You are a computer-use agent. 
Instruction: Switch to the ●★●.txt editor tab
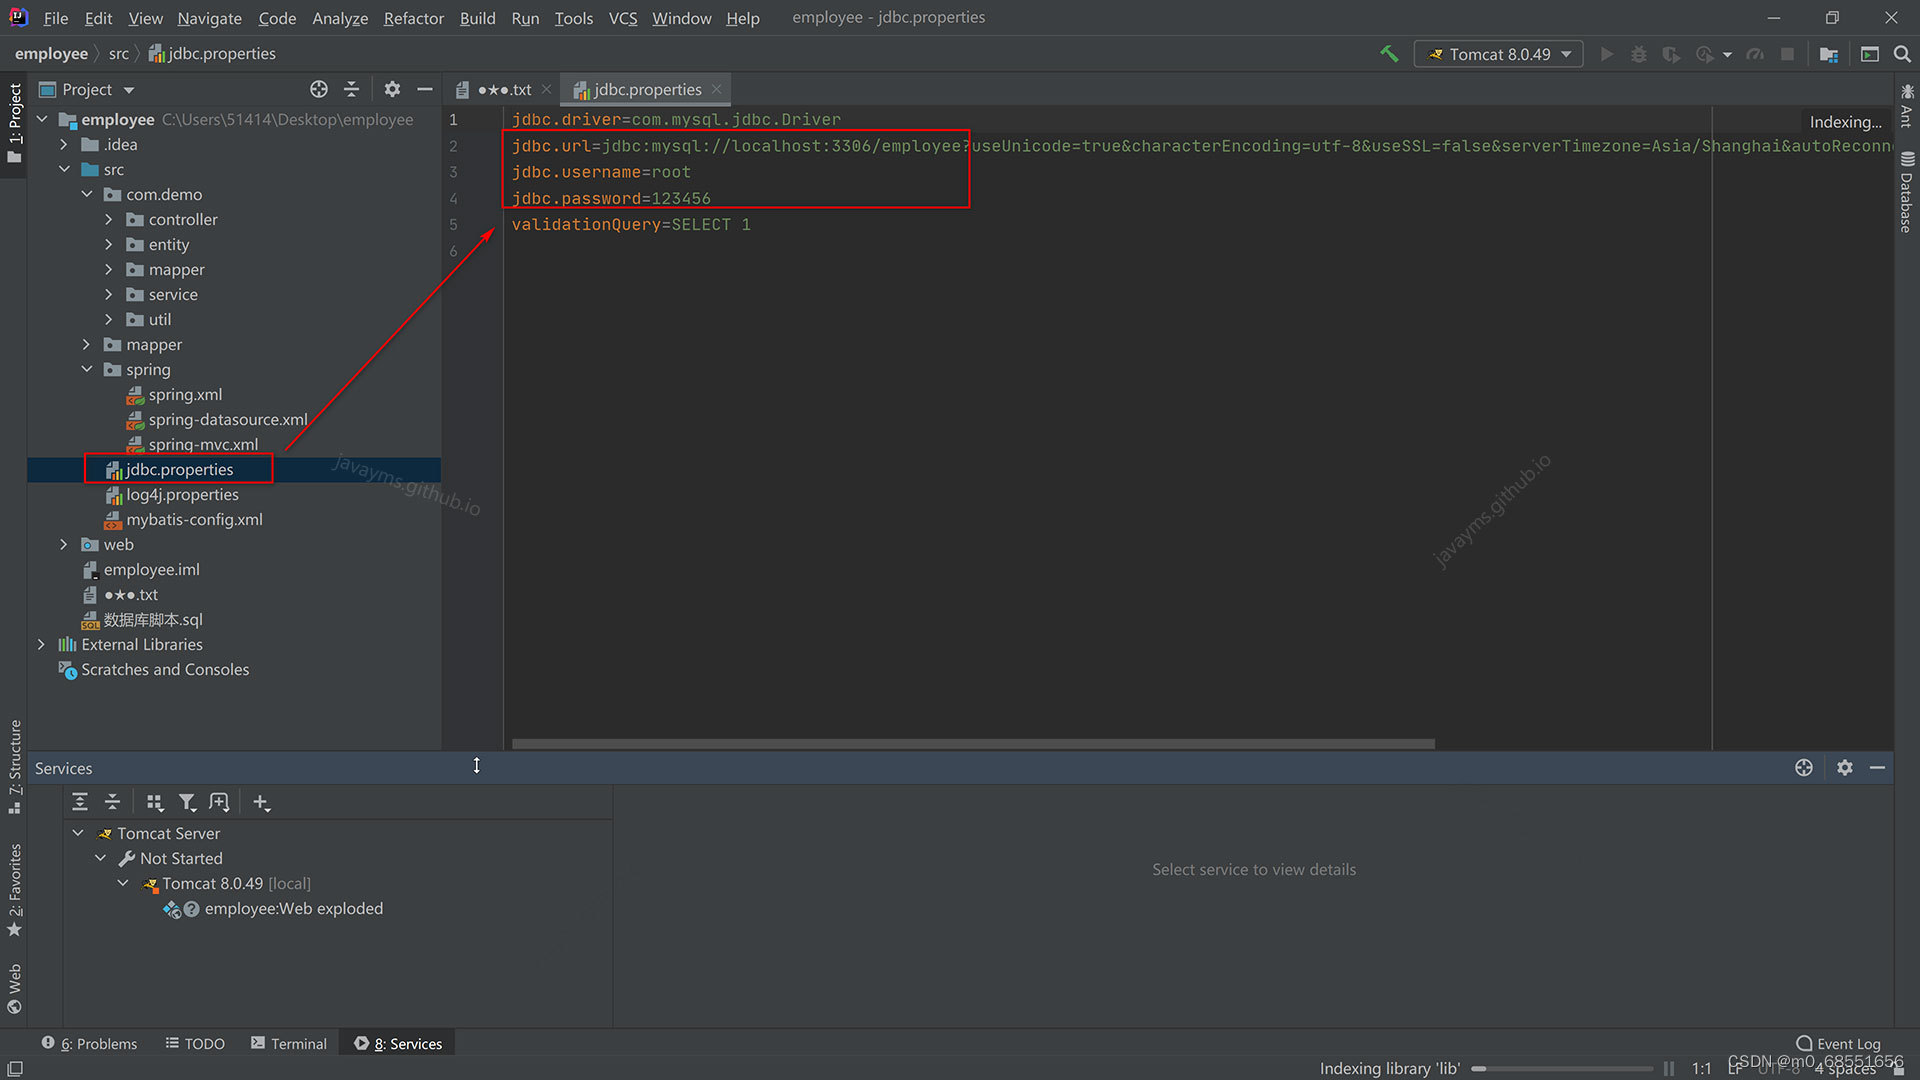pyautogui.click(x=504, y=89)
